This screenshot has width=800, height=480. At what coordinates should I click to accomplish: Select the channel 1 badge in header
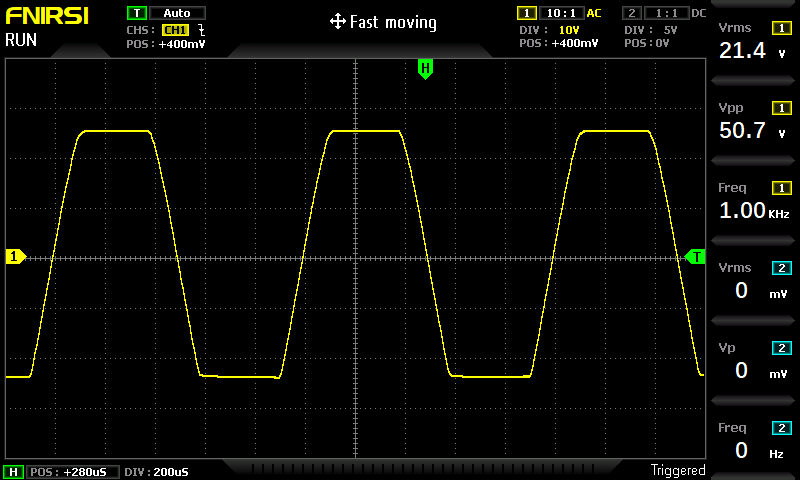click(527, 13)
